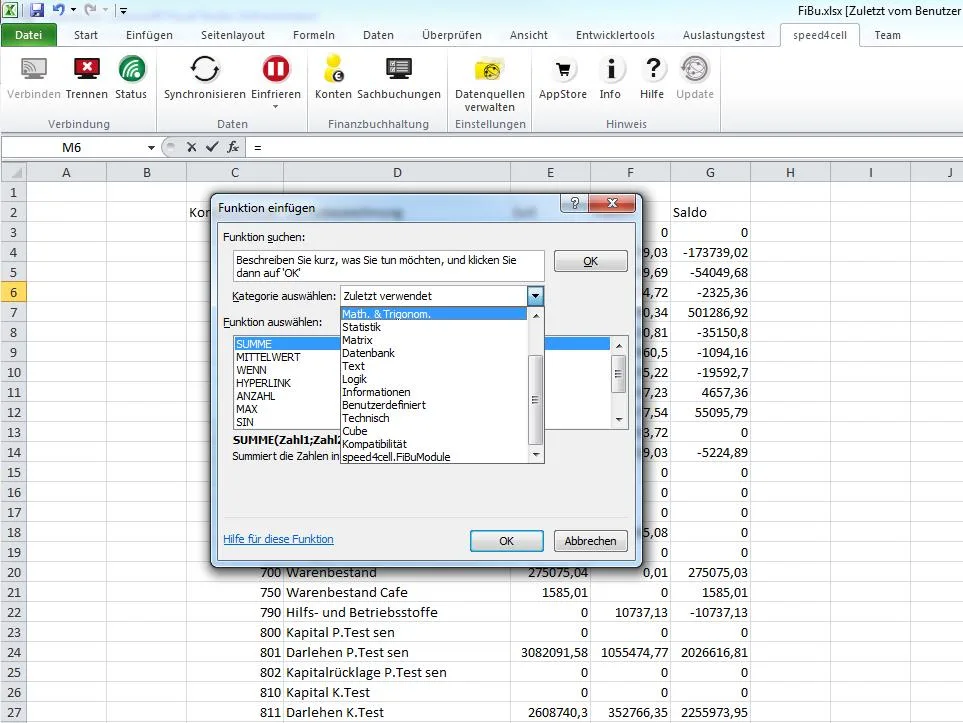Choose the Informationen category

point(434,392)
